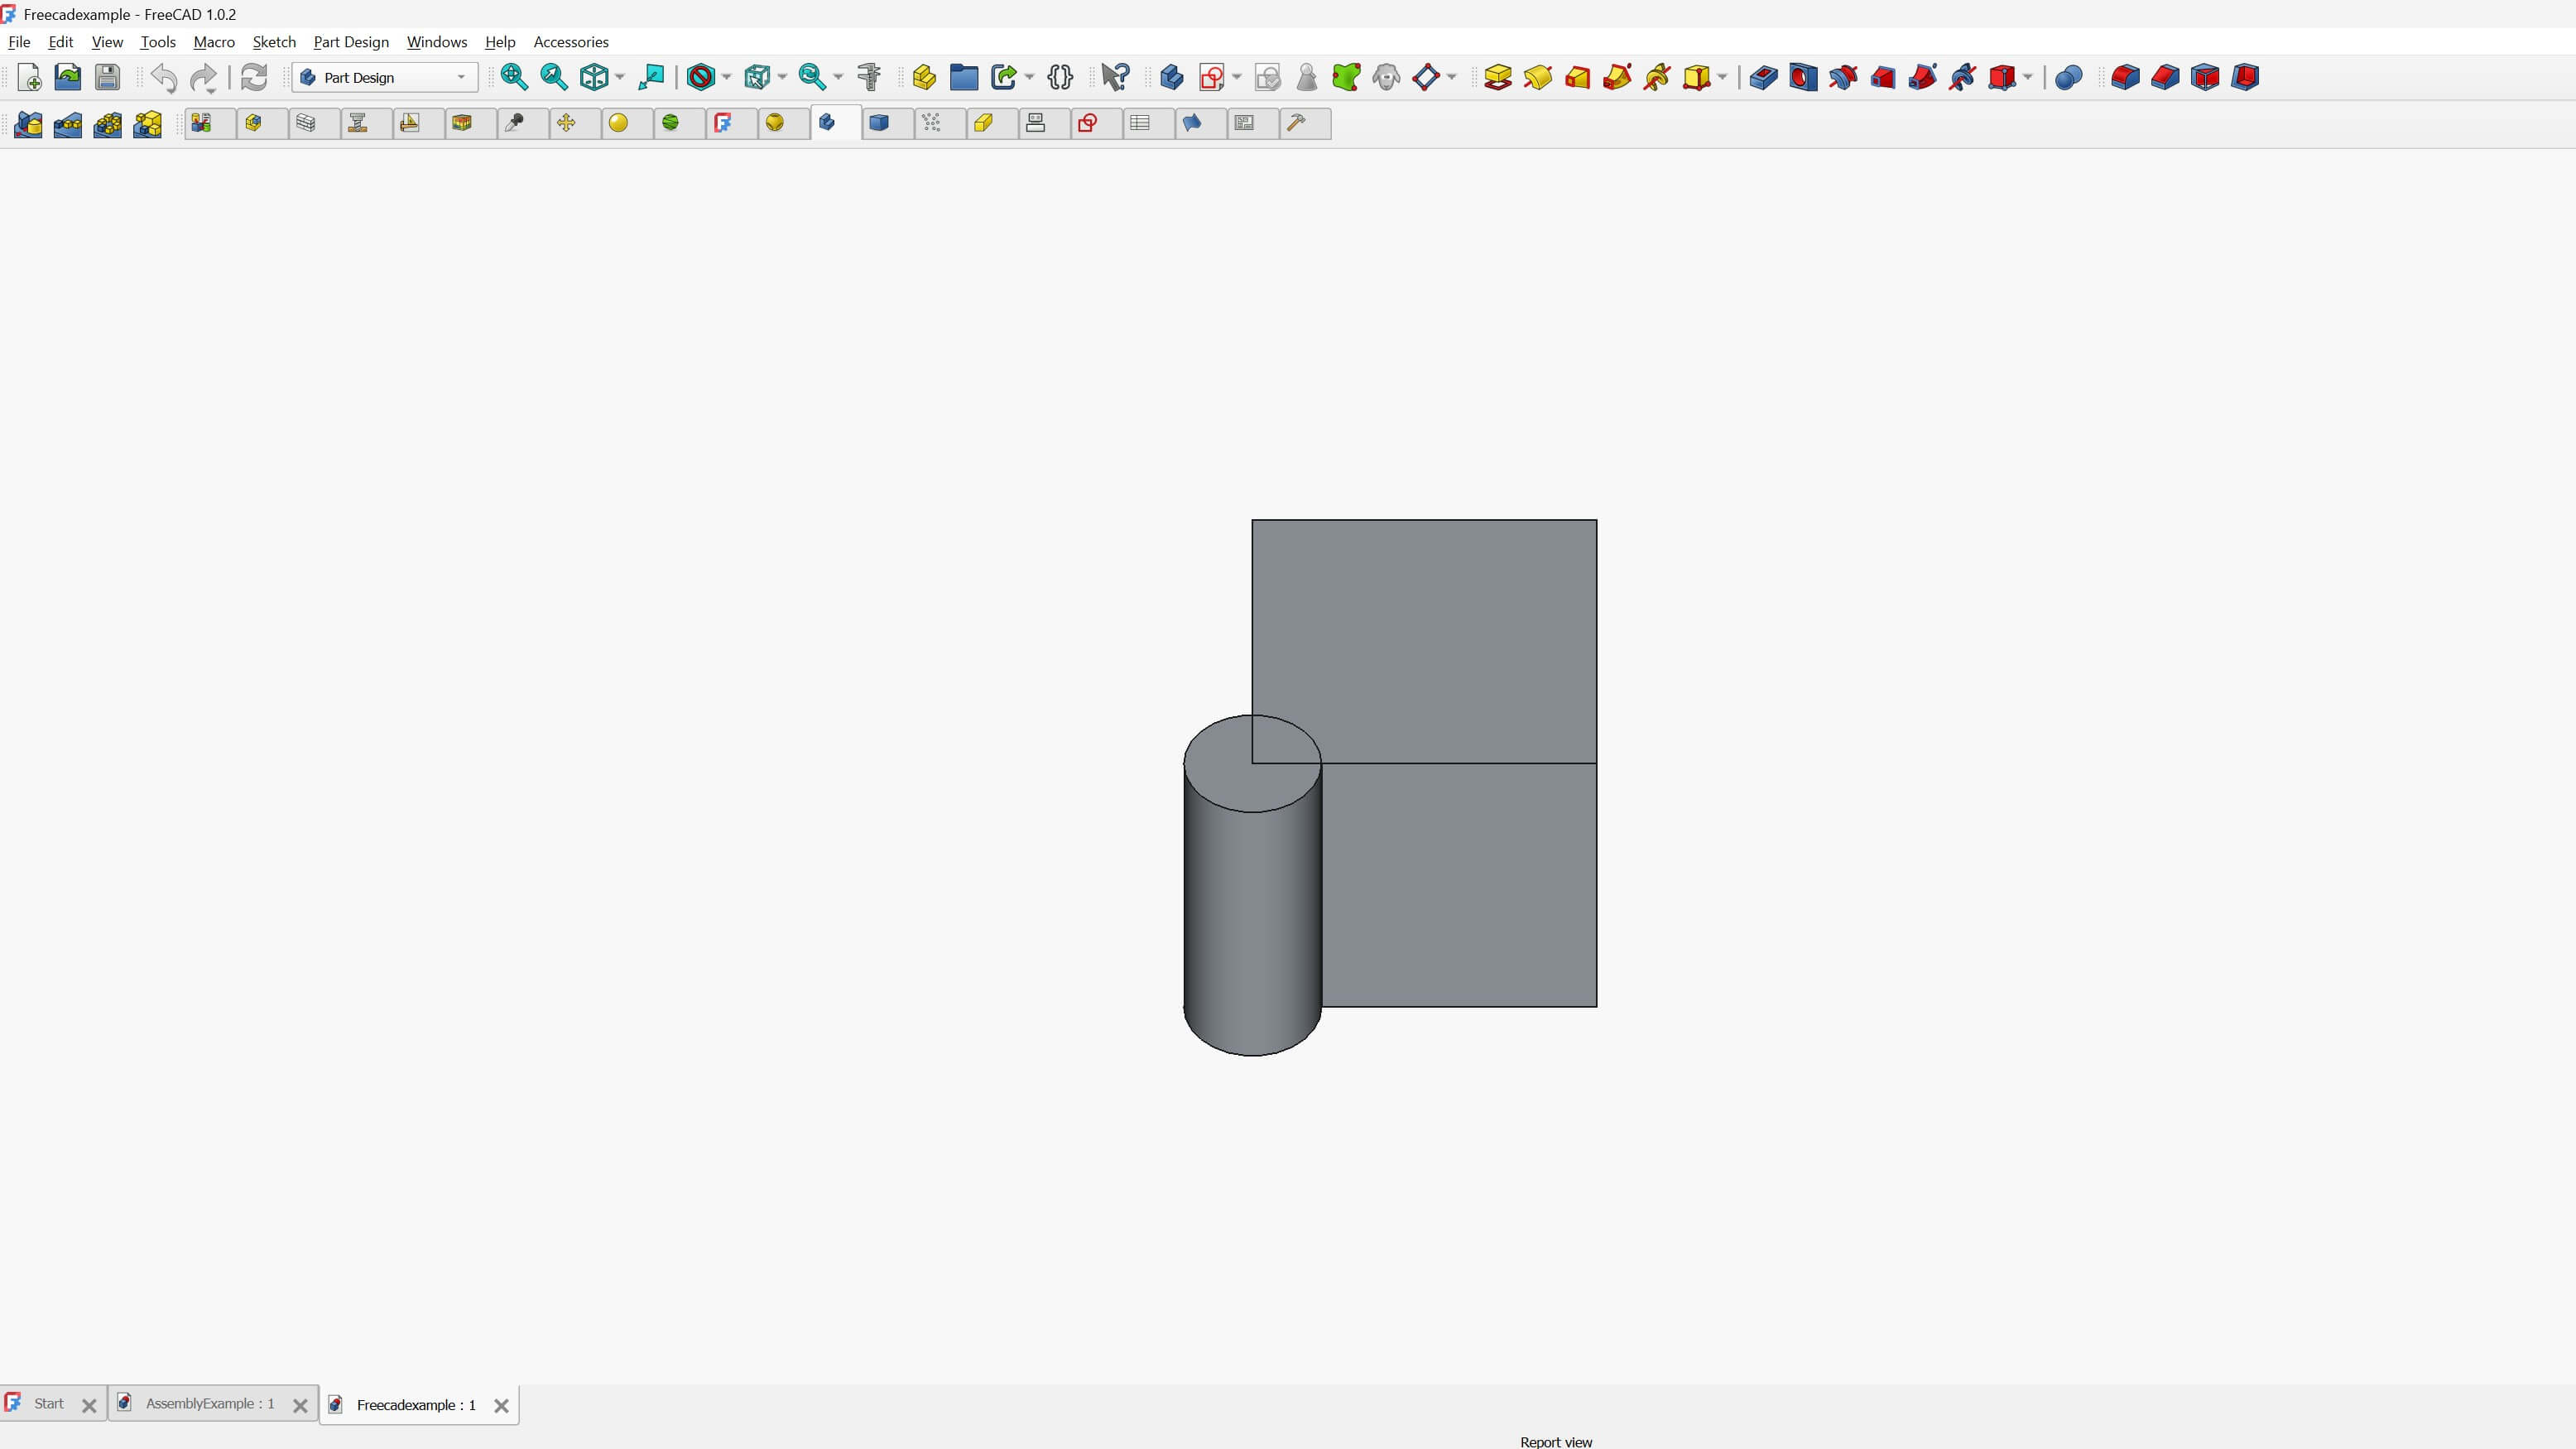
Task: Open the Part Design workbench selector
Action: click(x=384, y=77)
